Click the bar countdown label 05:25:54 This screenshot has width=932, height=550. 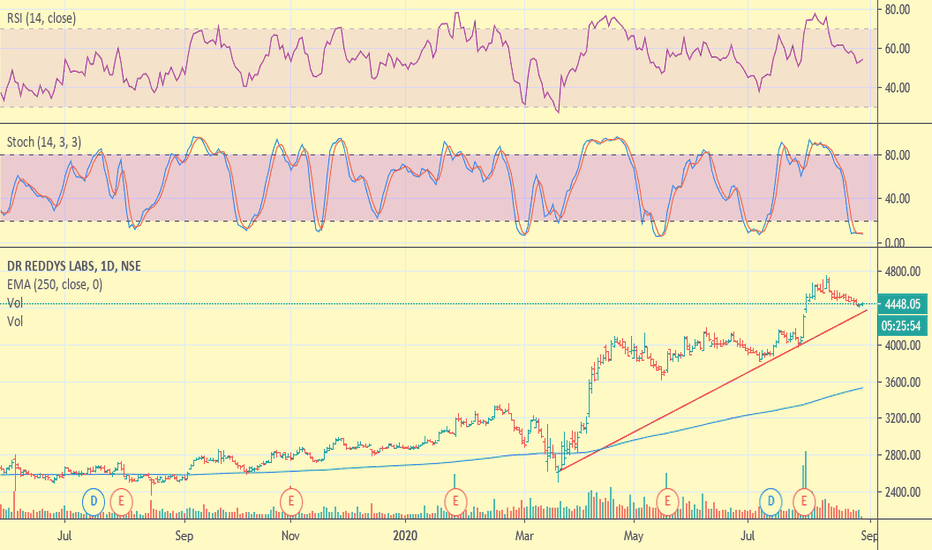pos(902,326)
